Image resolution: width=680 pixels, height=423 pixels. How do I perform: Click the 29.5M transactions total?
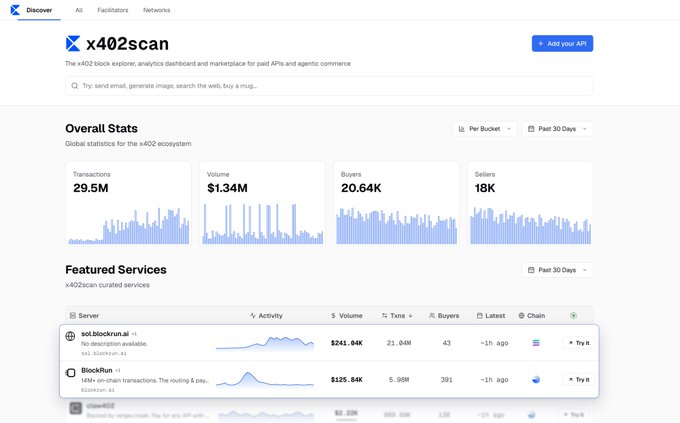[x=91, y=188]
